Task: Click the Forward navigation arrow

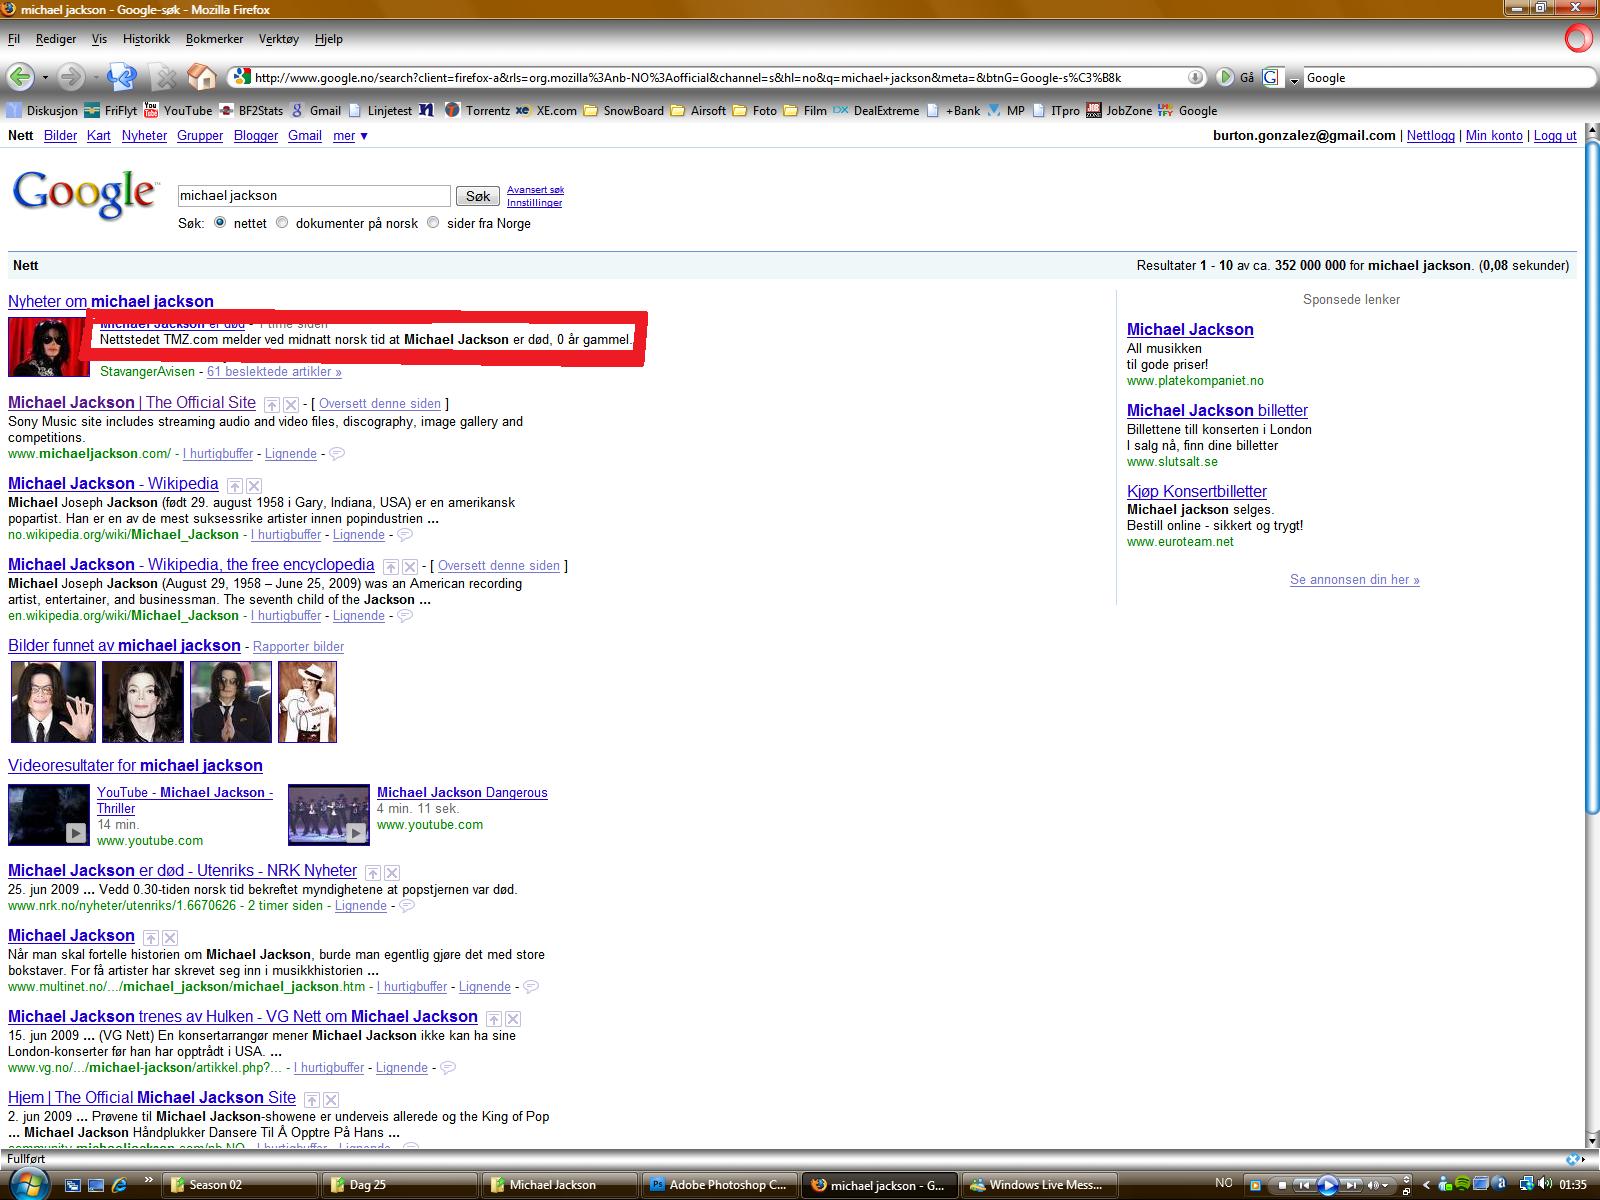Action: coord(69,76)
